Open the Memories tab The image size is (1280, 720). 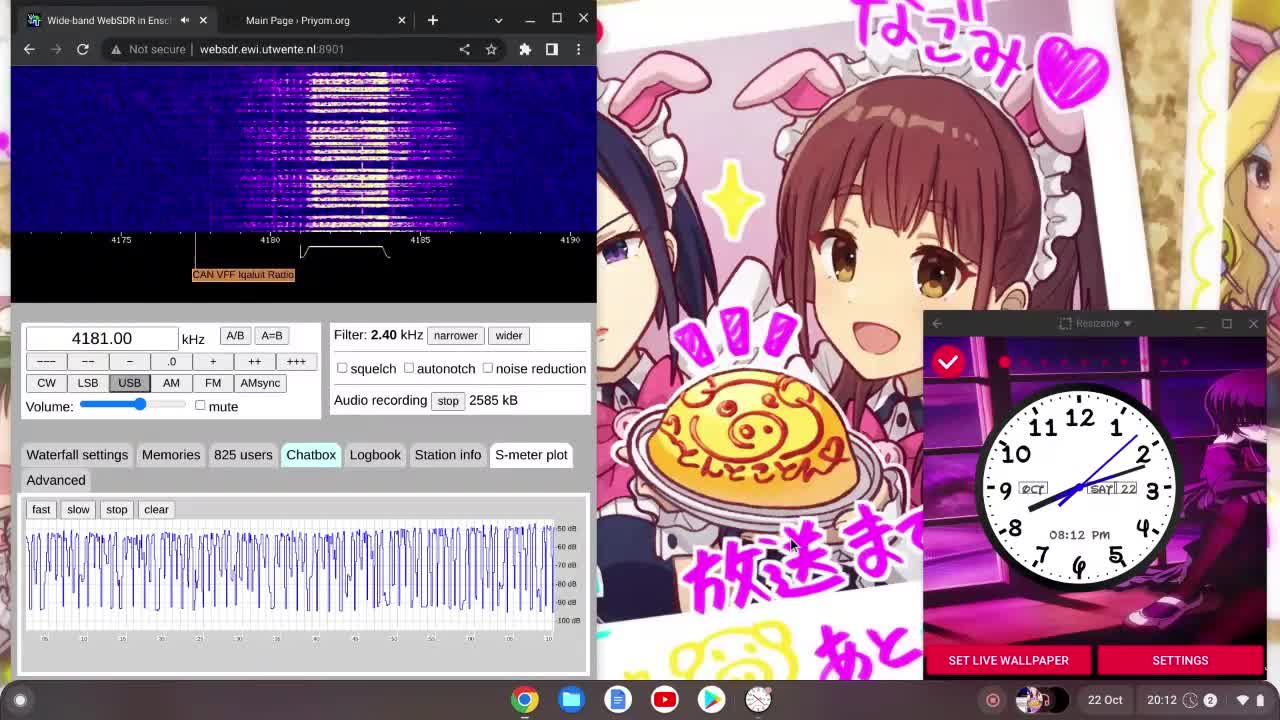171,455
